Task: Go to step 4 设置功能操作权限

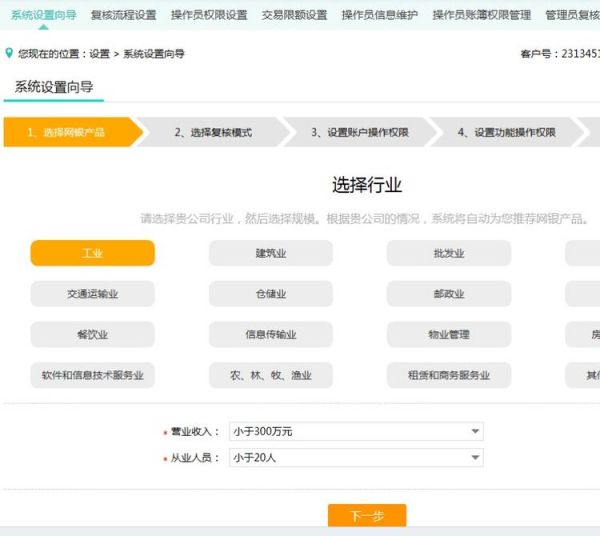Action: [x=506, y=132]
